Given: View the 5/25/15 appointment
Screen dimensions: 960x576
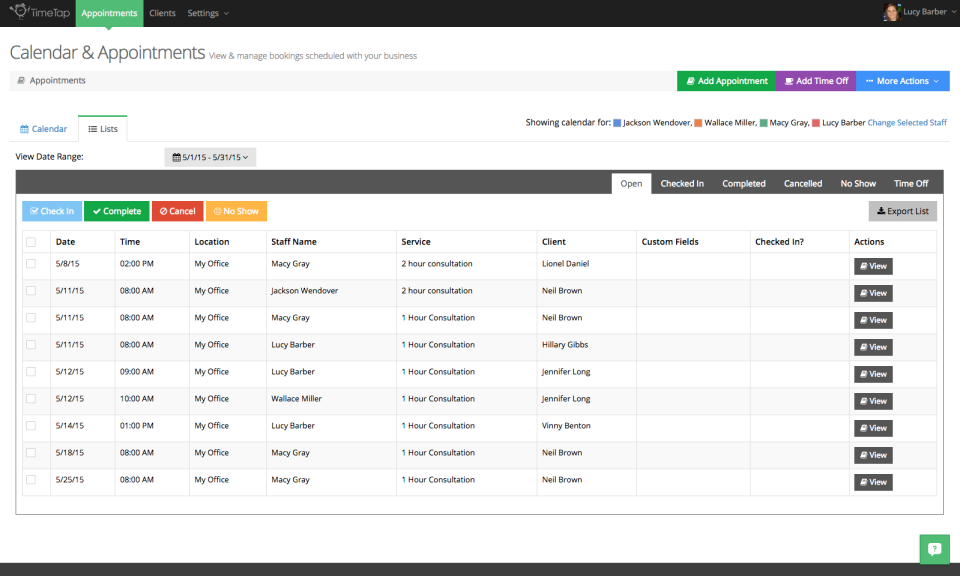Looking at the screenshot, I should [873, 482].
